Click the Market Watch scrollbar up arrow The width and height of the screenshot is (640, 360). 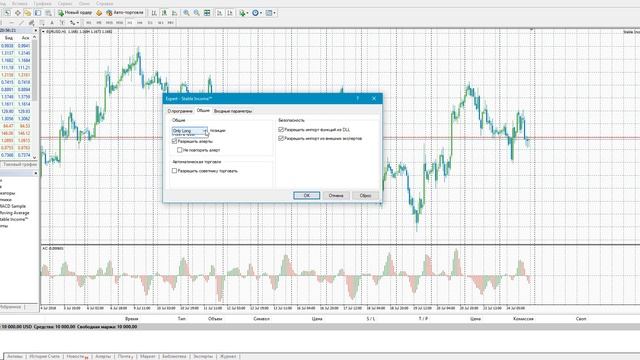35,38
